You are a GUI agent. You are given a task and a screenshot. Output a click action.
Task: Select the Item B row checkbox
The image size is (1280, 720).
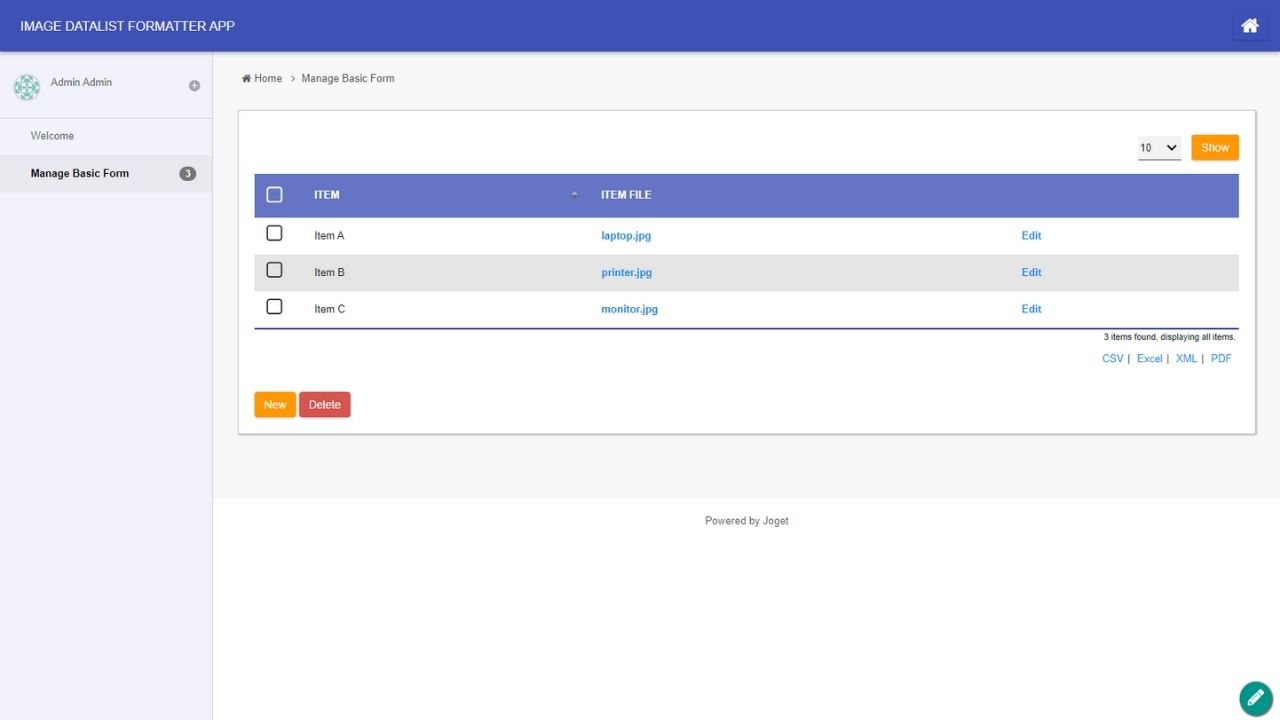[274, 270]
